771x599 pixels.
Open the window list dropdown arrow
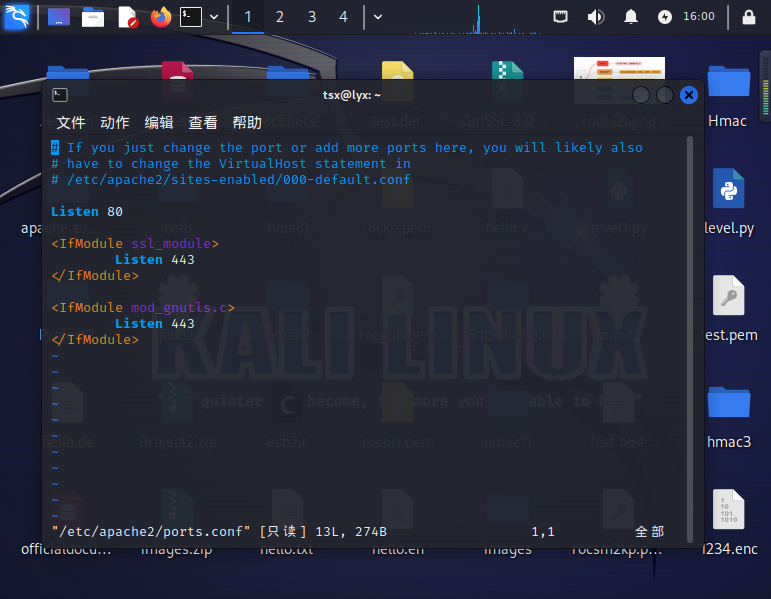pyautogui.click(x=378, y=17)
